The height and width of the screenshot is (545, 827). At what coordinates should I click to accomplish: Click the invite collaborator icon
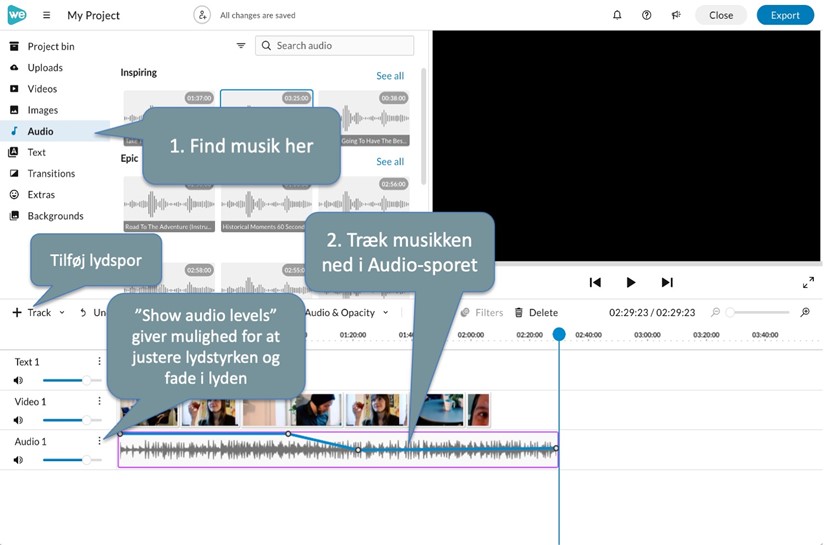point(202,15)
